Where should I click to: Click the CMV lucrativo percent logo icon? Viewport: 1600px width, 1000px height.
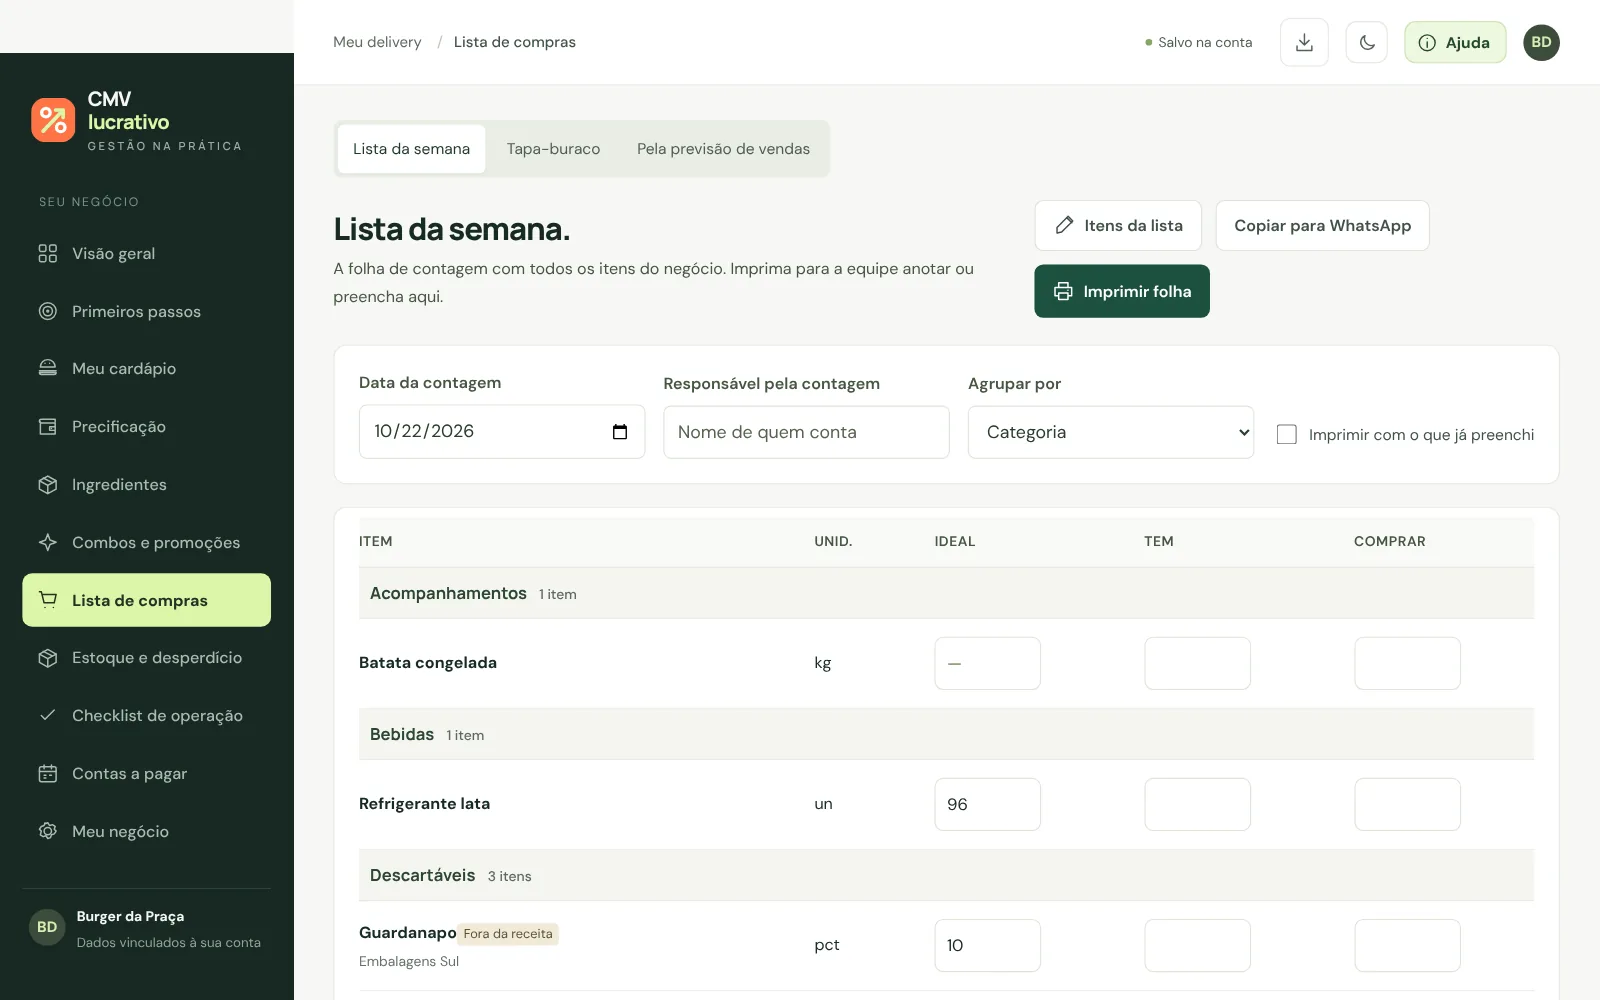[x=53, y=120]
